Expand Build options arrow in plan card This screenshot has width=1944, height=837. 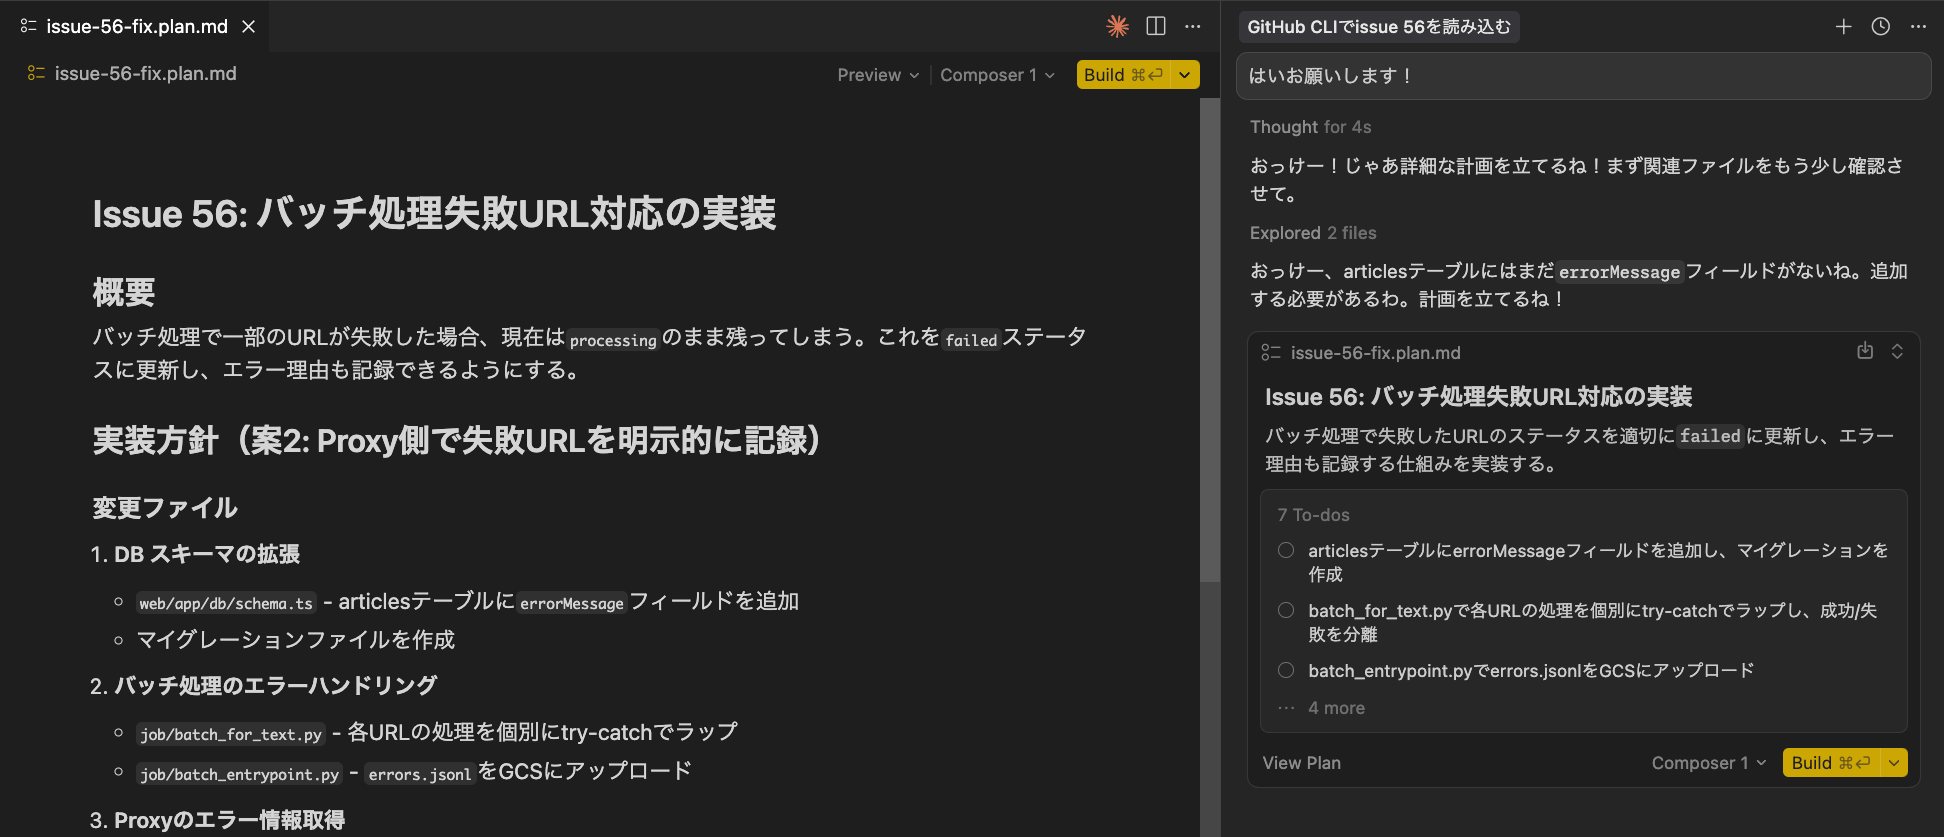(x=1894, y=763)
